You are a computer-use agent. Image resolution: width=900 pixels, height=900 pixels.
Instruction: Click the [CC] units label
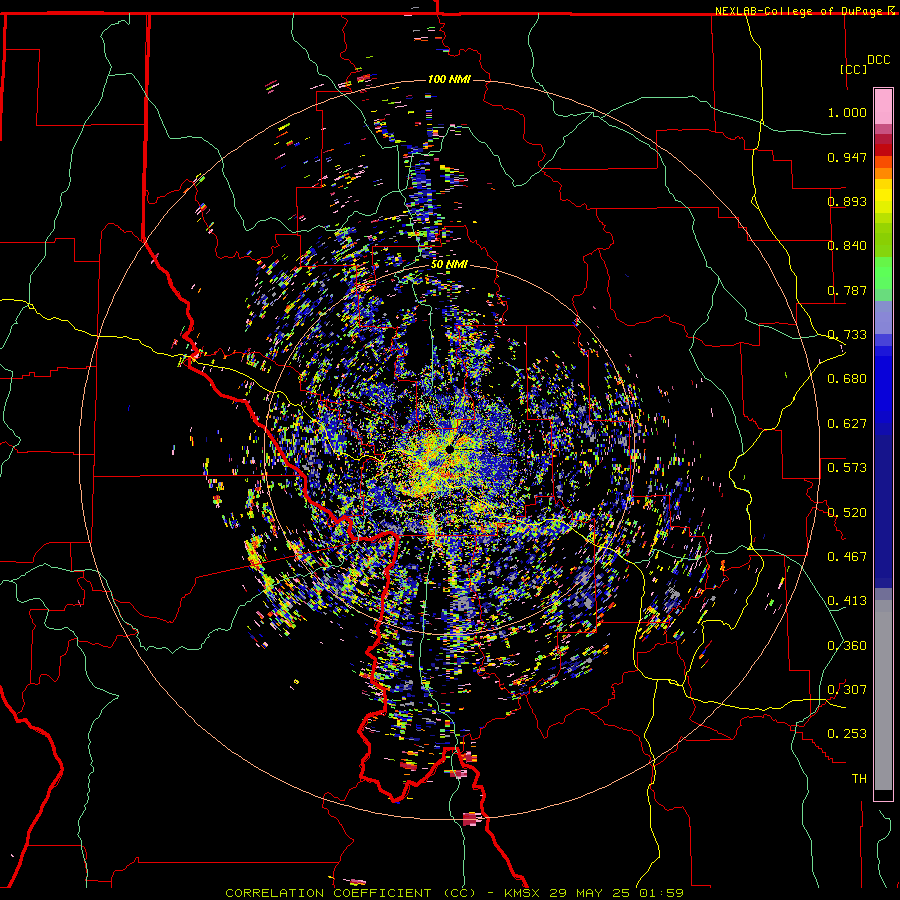[x=853, y=69]
